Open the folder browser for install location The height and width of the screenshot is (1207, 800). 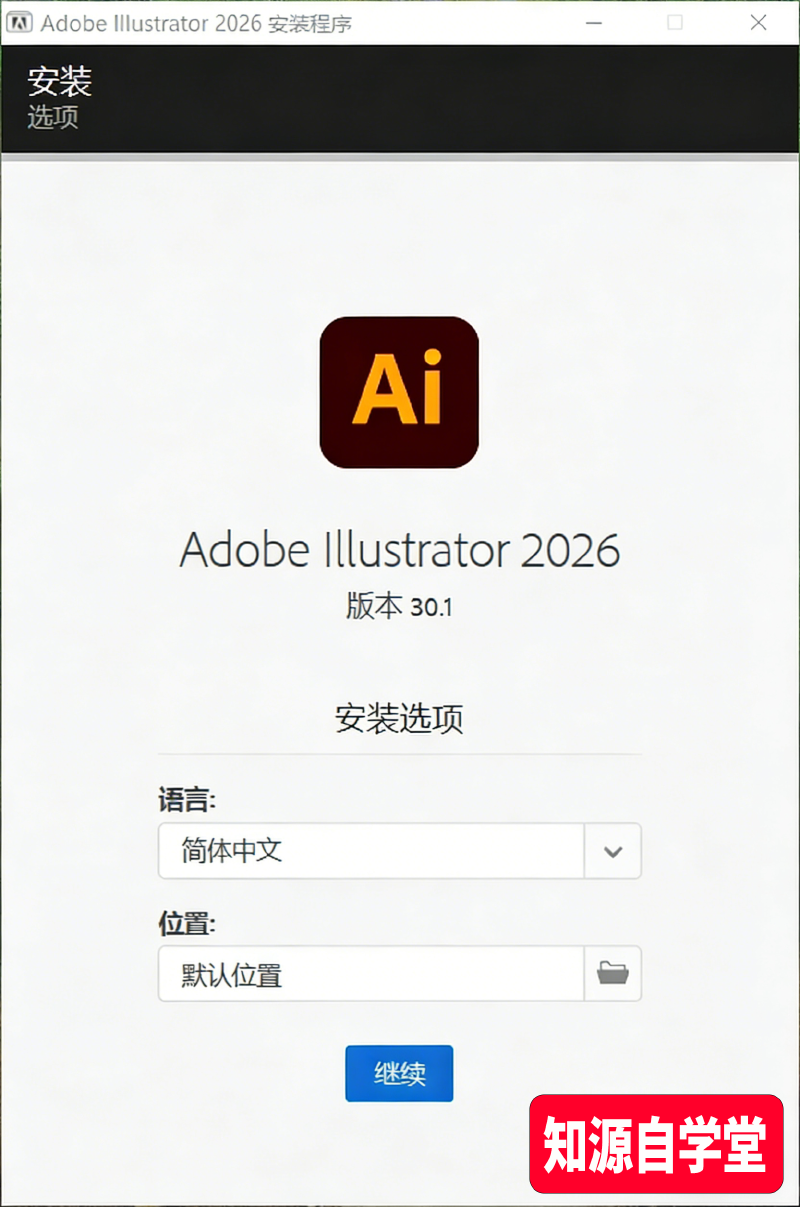[x=613, y=973]
